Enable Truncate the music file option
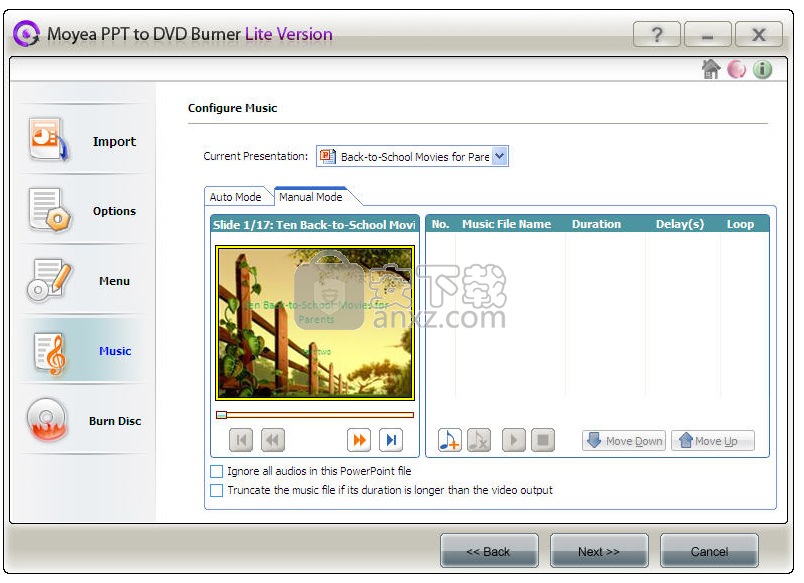This screenshot has height=583, width=804. [x=217, y=490]
